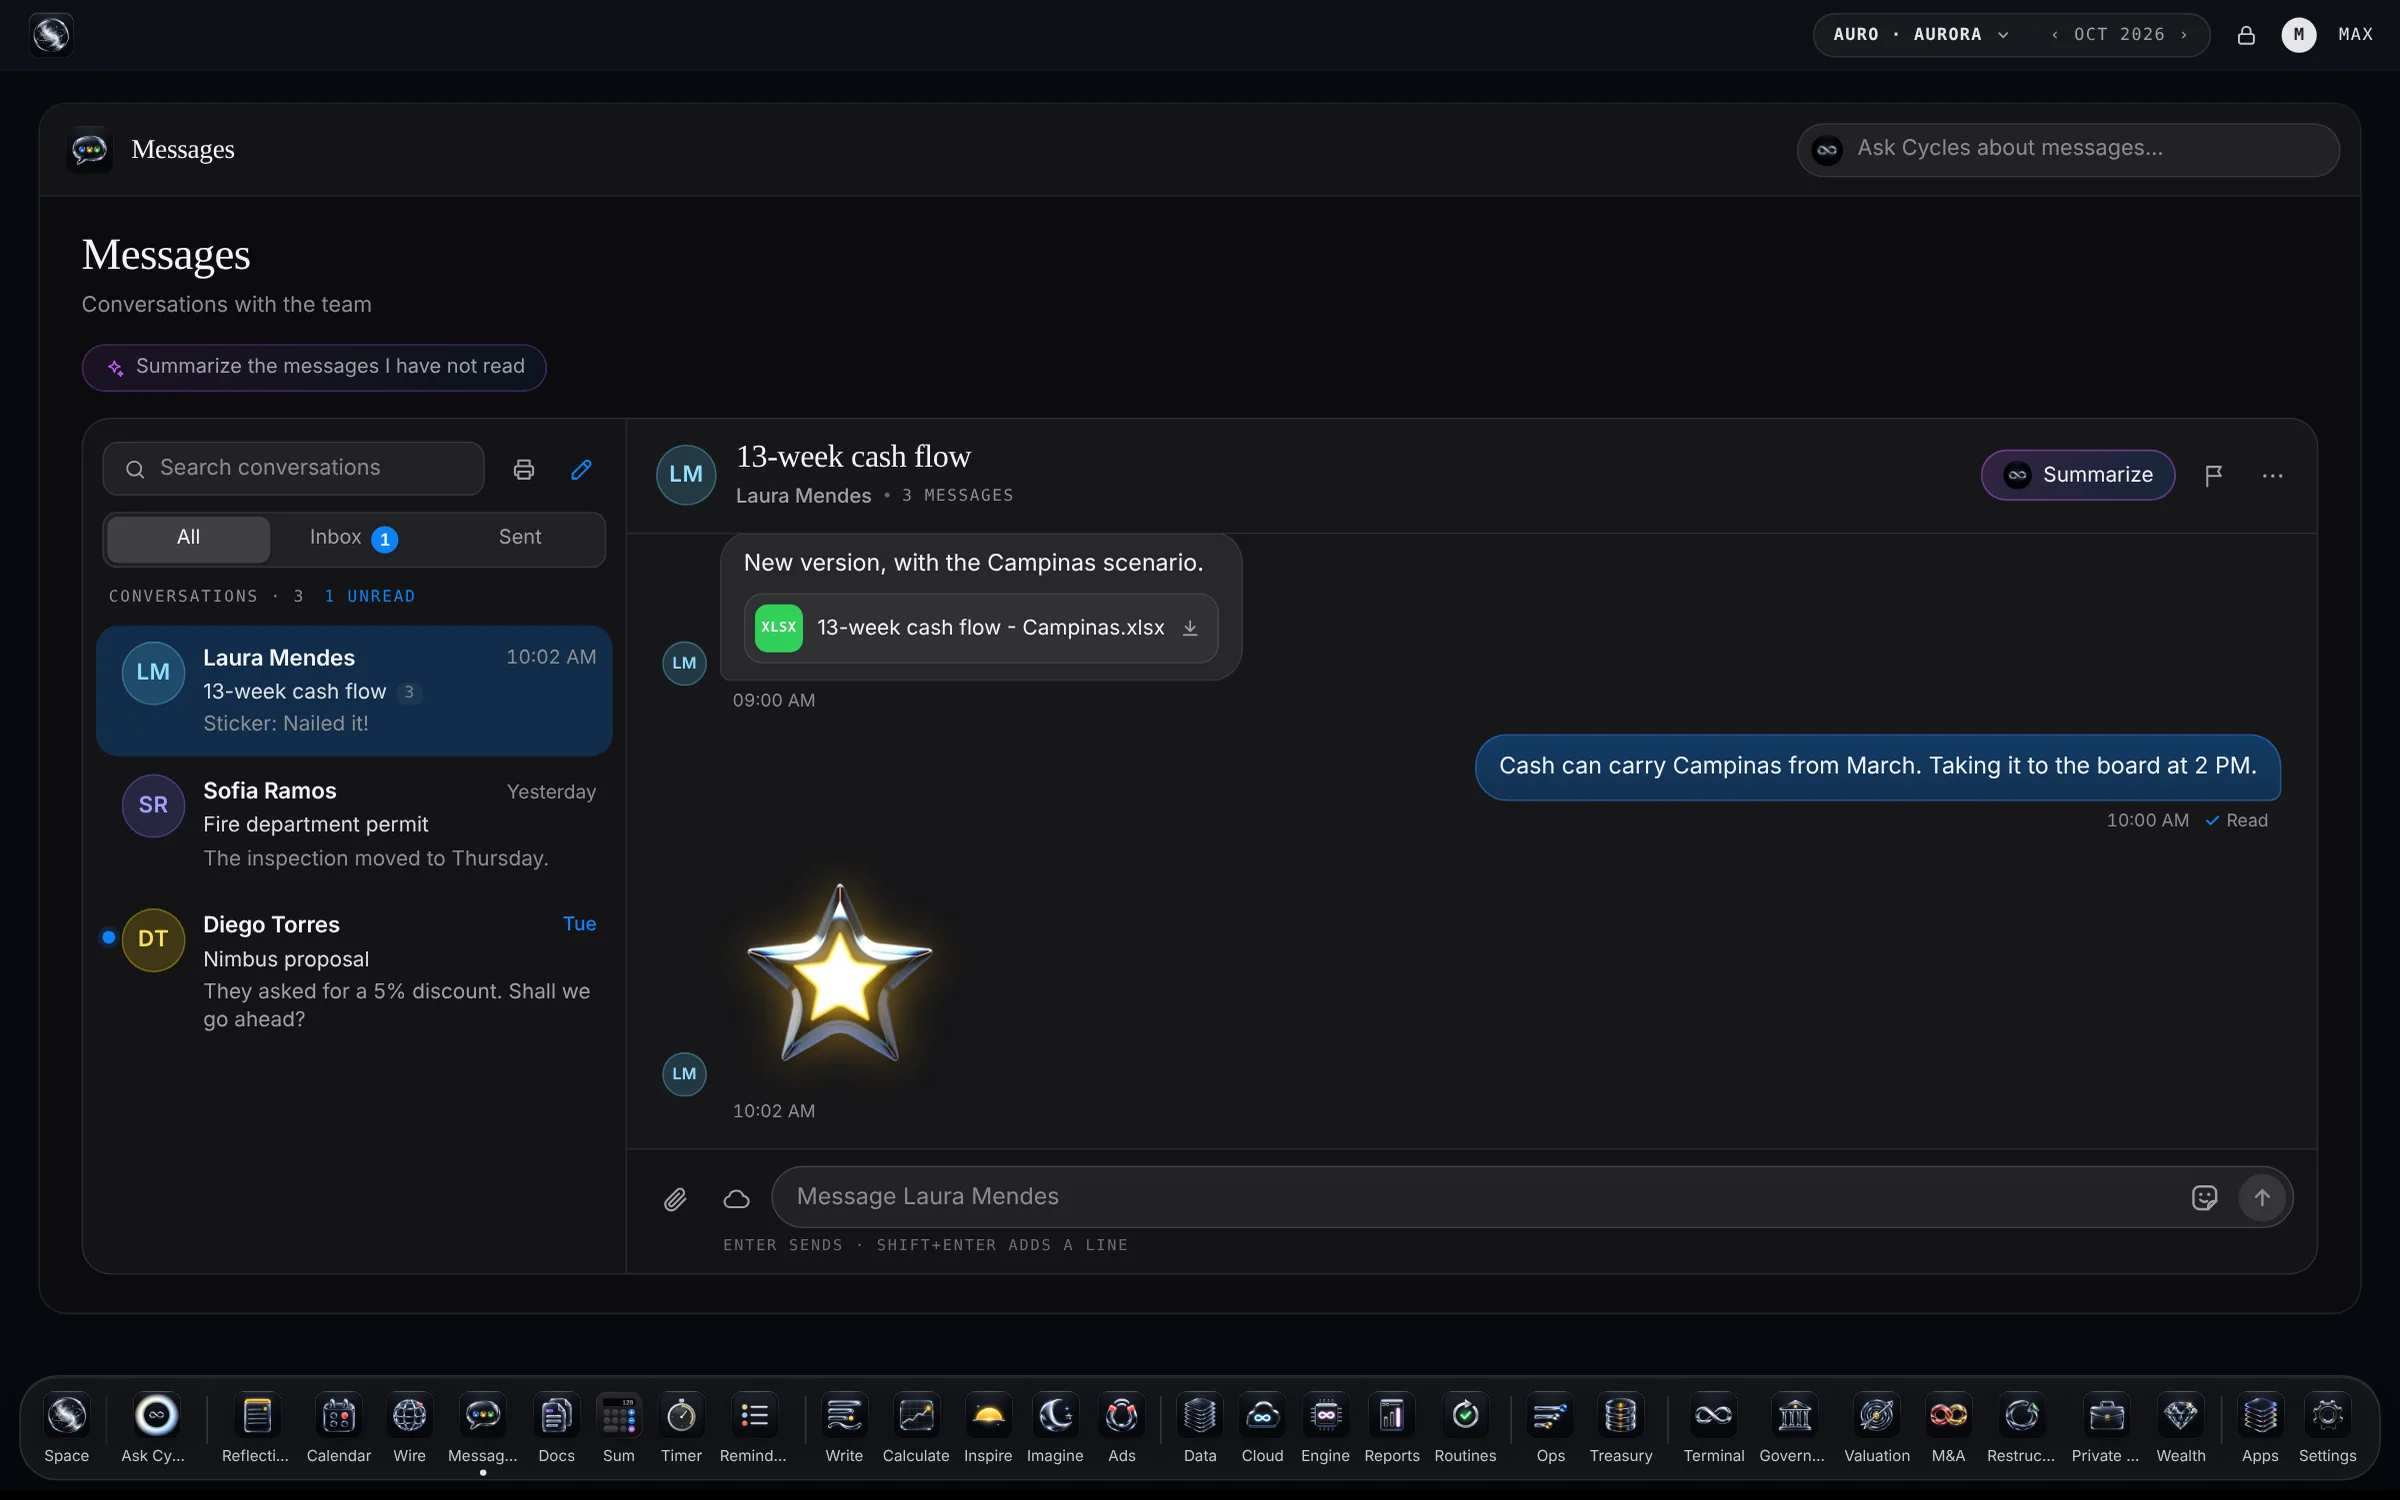Open the 13-week cash flow - Campinas.xlsx file
The height and width of the screenshot is (1500, 2400).
coord(980,628)
